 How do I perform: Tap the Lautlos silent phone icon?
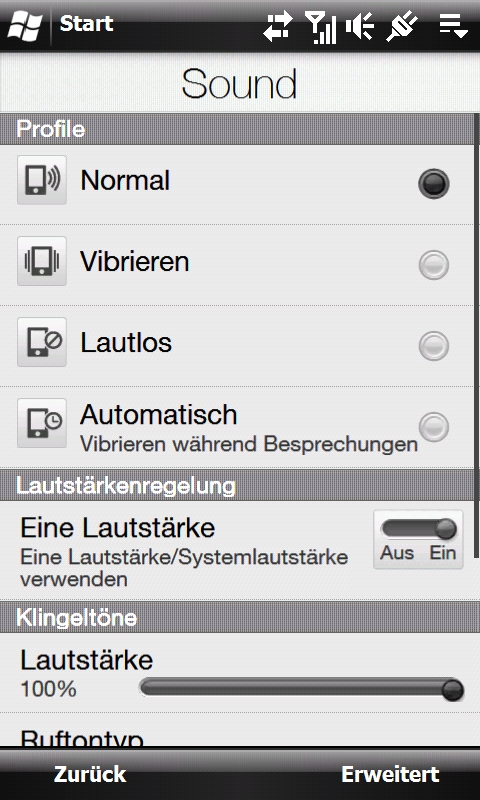[x=42, y=342]
